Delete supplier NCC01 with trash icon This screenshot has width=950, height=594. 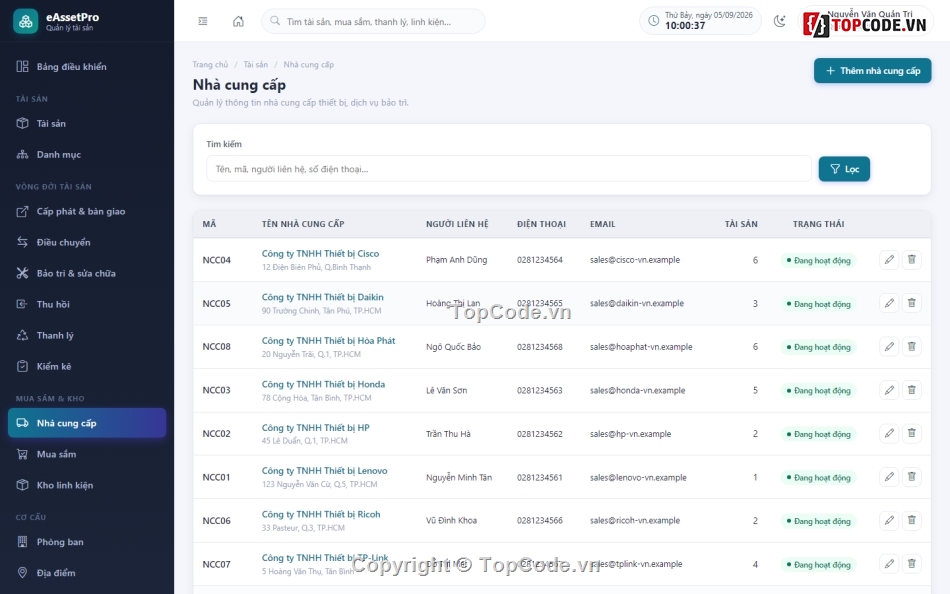(x=911, y=477)
